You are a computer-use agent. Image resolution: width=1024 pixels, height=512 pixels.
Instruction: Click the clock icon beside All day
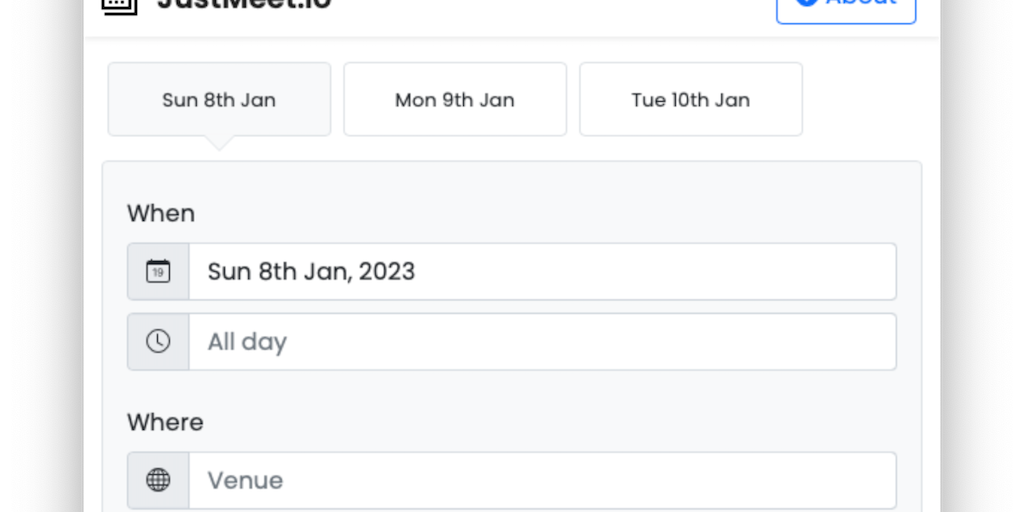(158, 341)
